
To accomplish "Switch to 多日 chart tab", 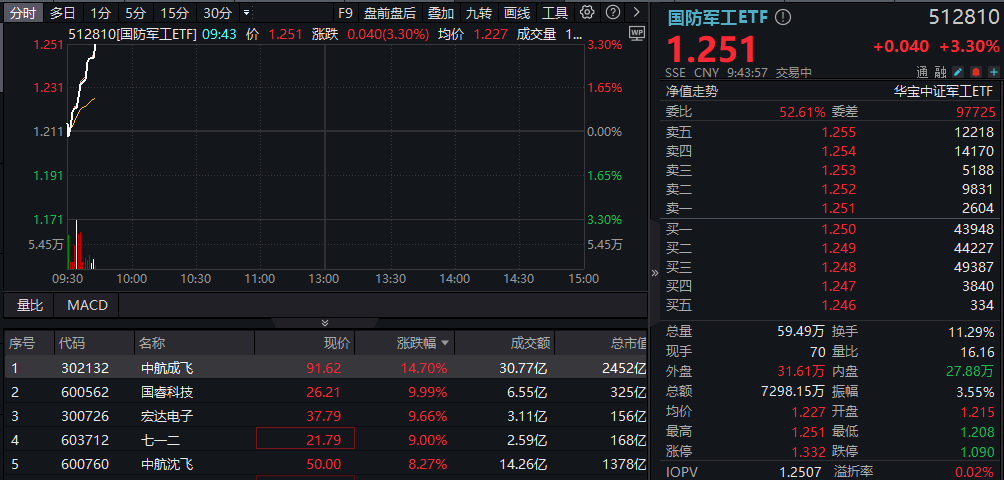I will coord(62,13).
